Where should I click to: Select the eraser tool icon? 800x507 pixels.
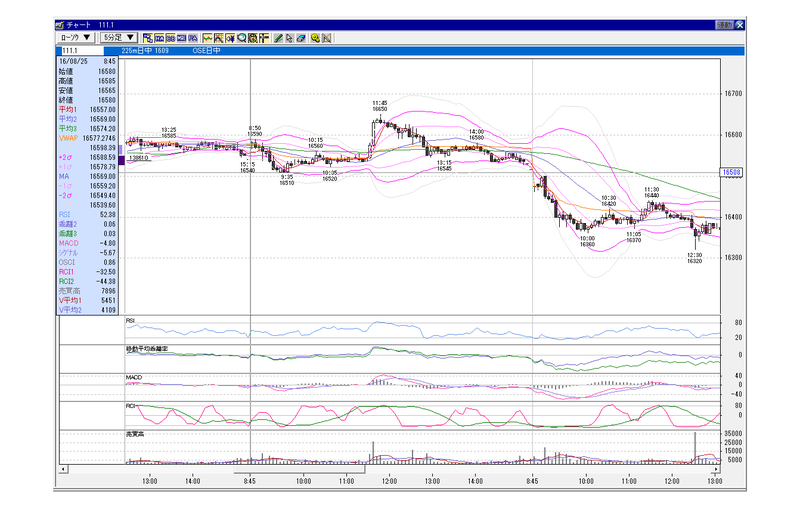point(301,38)
